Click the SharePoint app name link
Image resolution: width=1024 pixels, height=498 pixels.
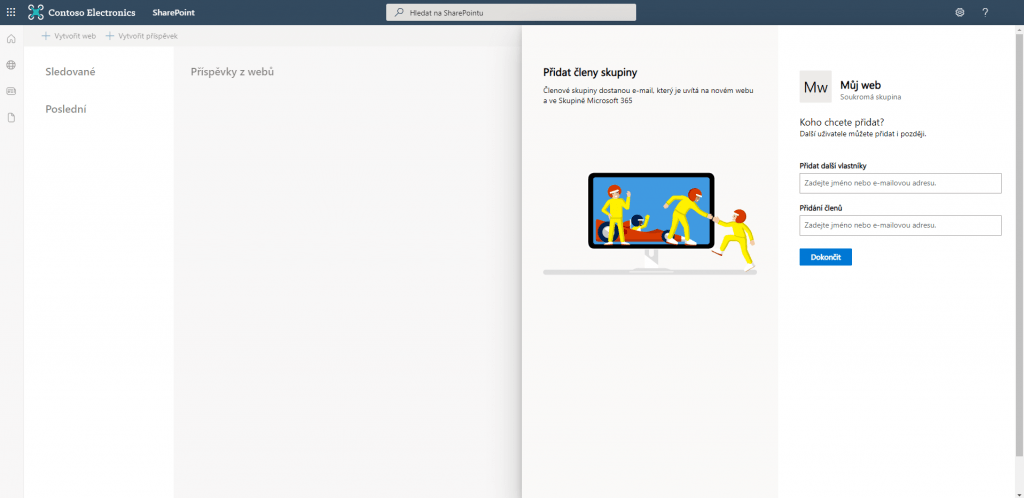[x=174, y=12]
